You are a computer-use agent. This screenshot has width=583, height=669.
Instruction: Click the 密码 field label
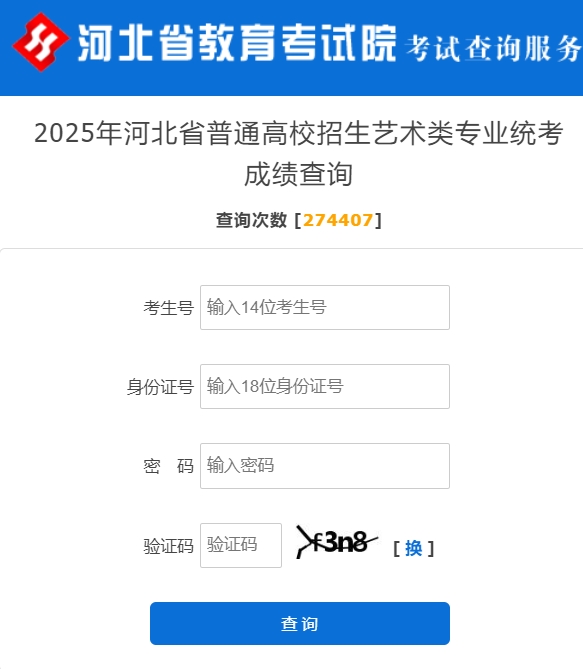[x=169, y=466]
